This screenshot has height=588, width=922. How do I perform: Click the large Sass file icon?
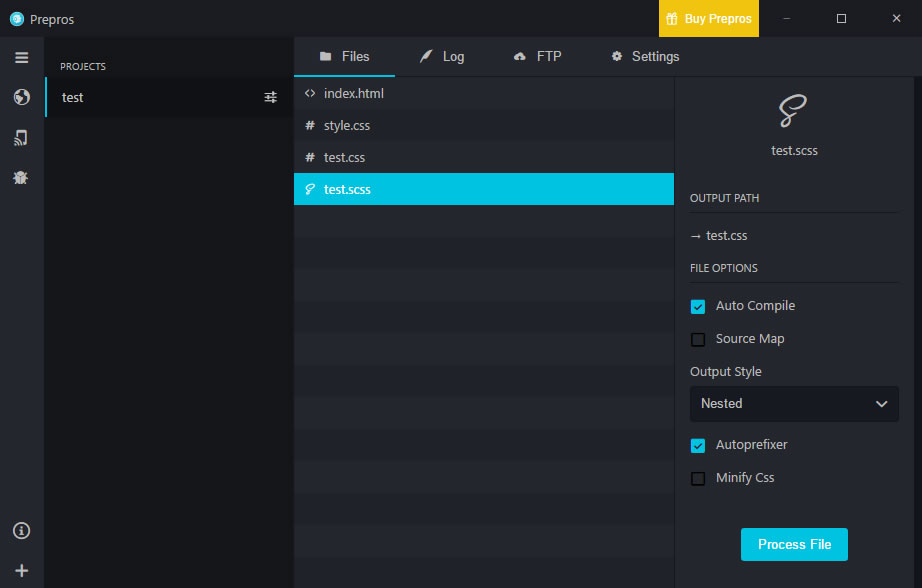coord(794,111)
